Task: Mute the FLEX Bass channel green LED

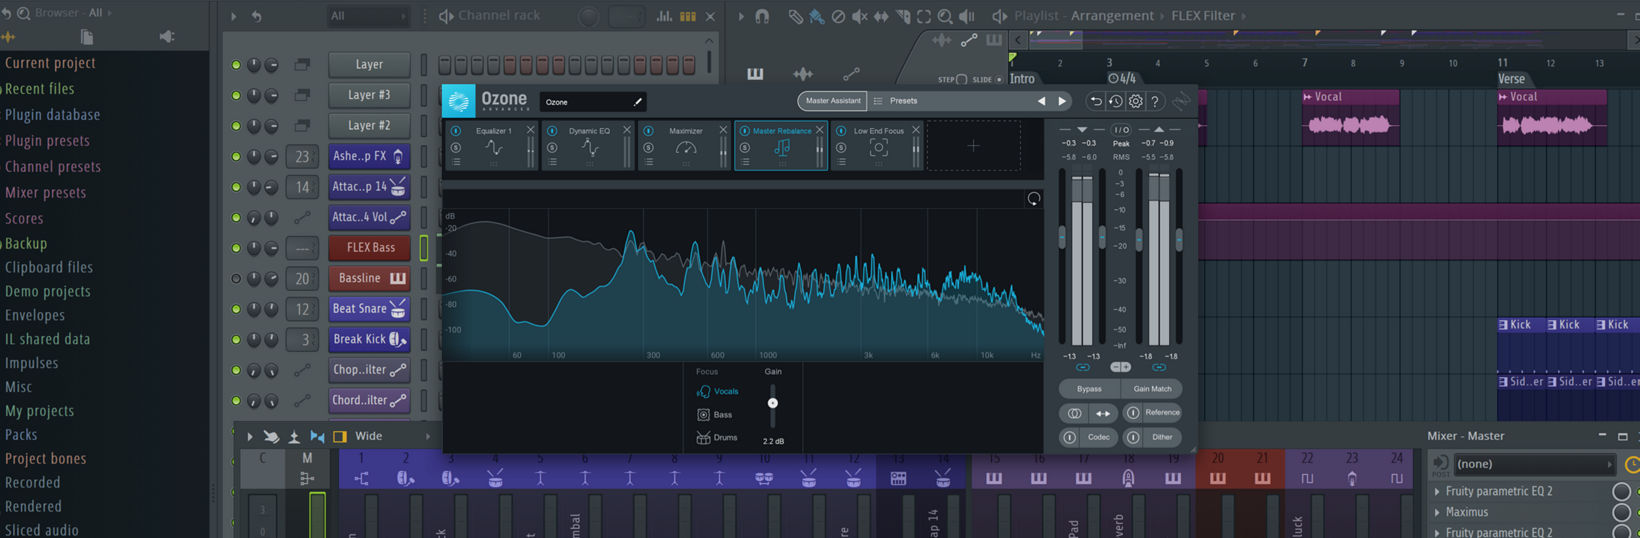Action: click(236, 248)
